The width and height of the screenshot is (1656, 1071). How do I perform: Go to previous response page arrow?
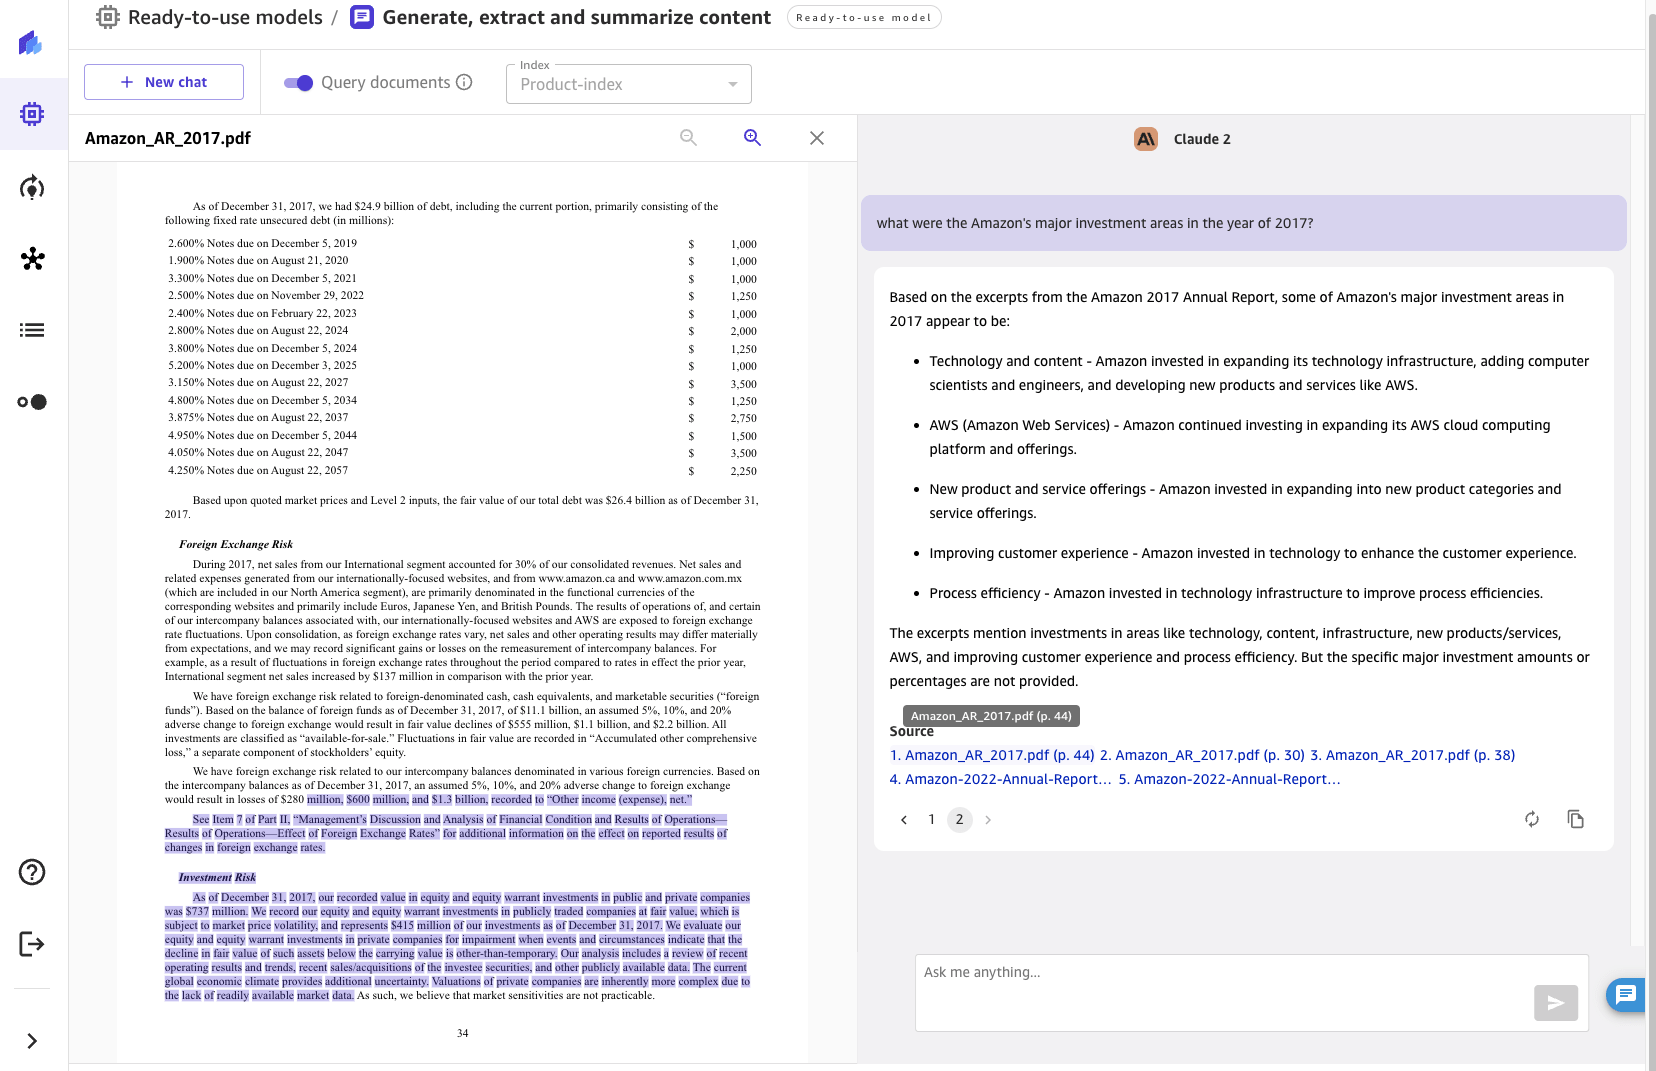click(904, 820)
